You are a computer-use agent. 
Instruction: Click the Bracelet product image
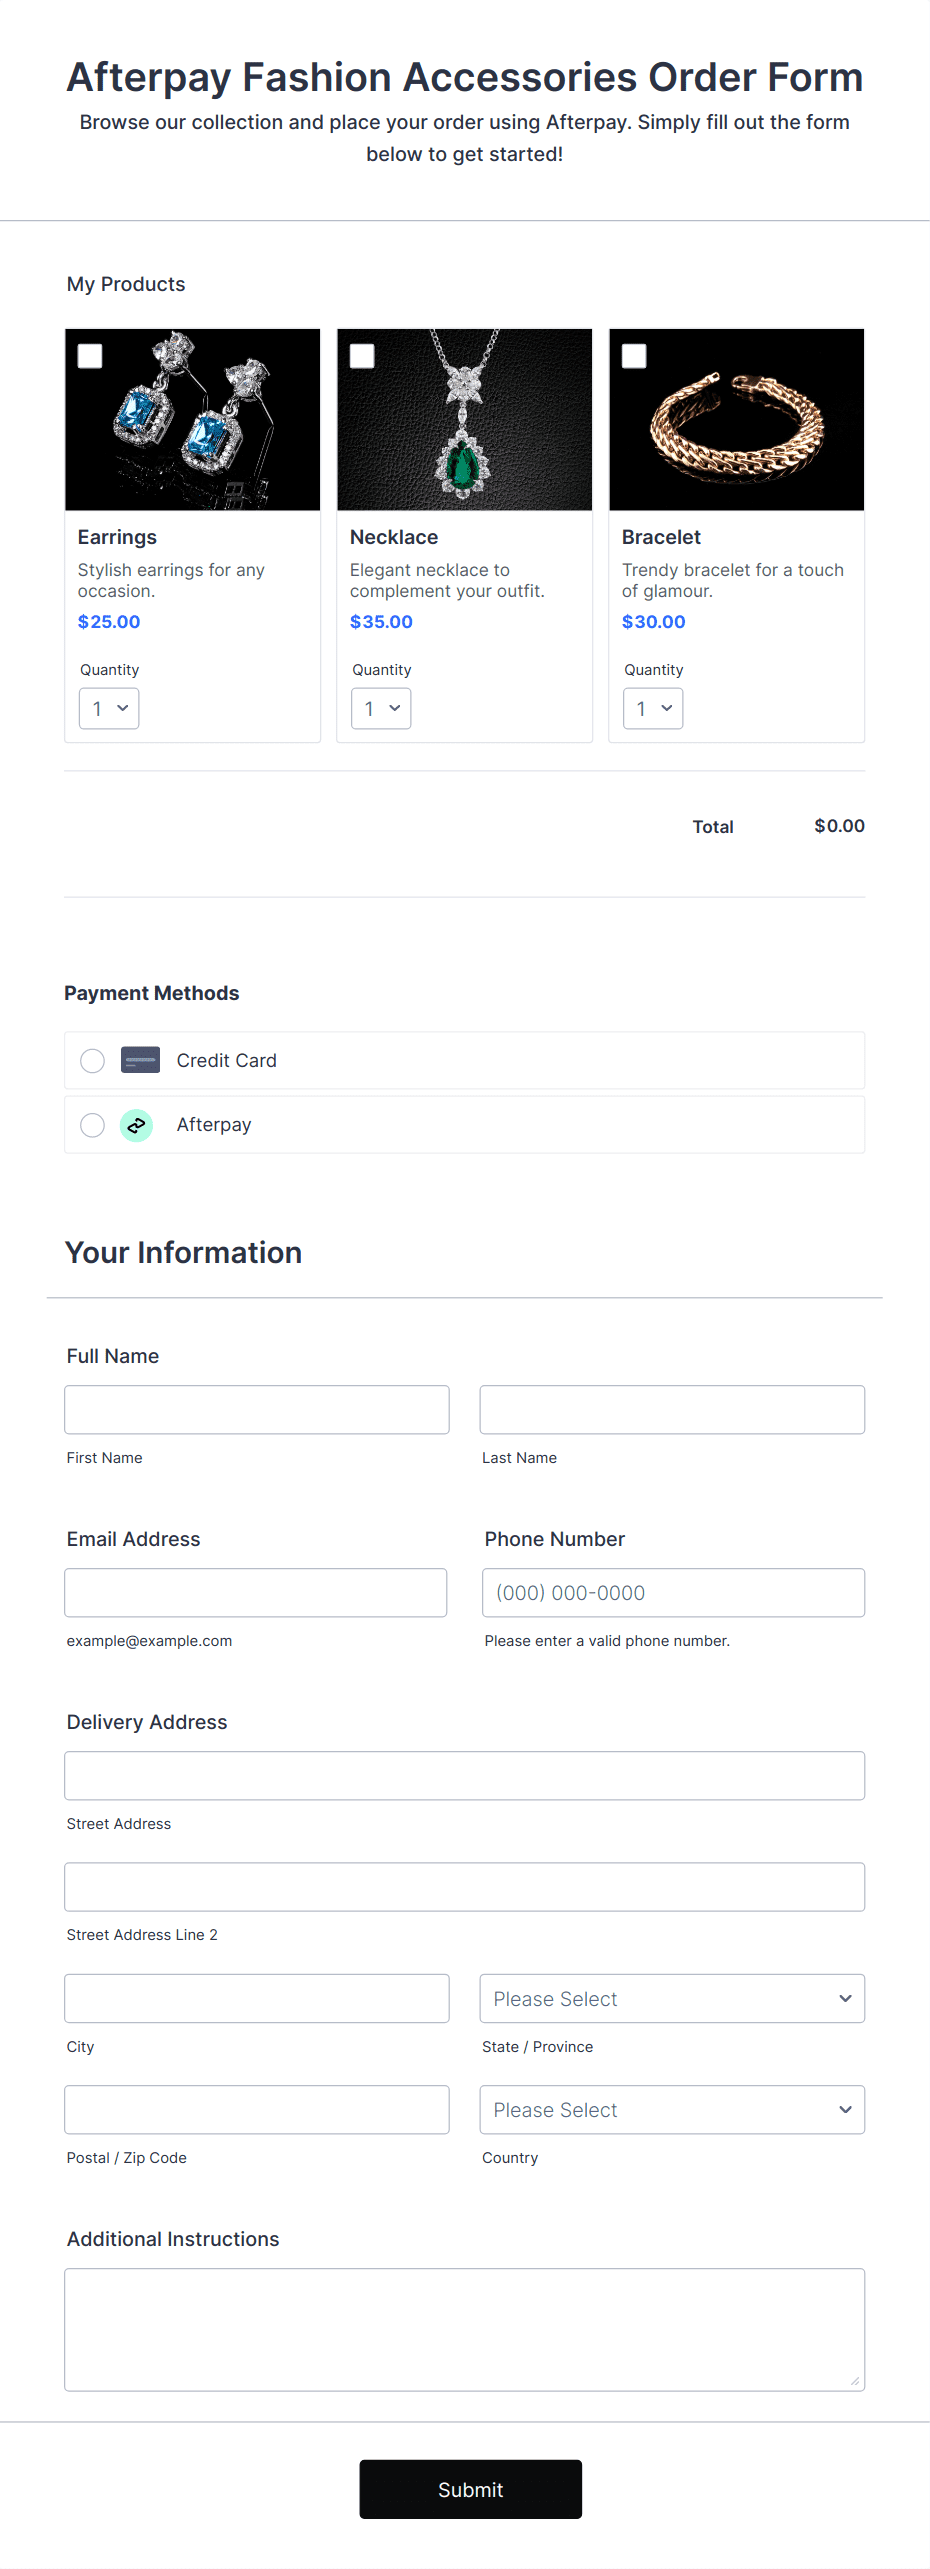click(737, 419)
